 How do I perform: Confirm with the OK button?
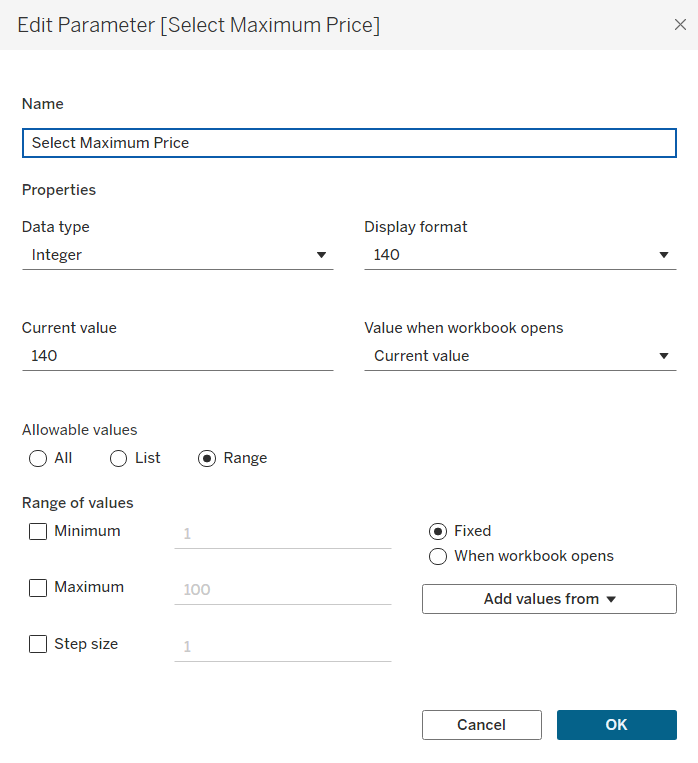(616, 725)
